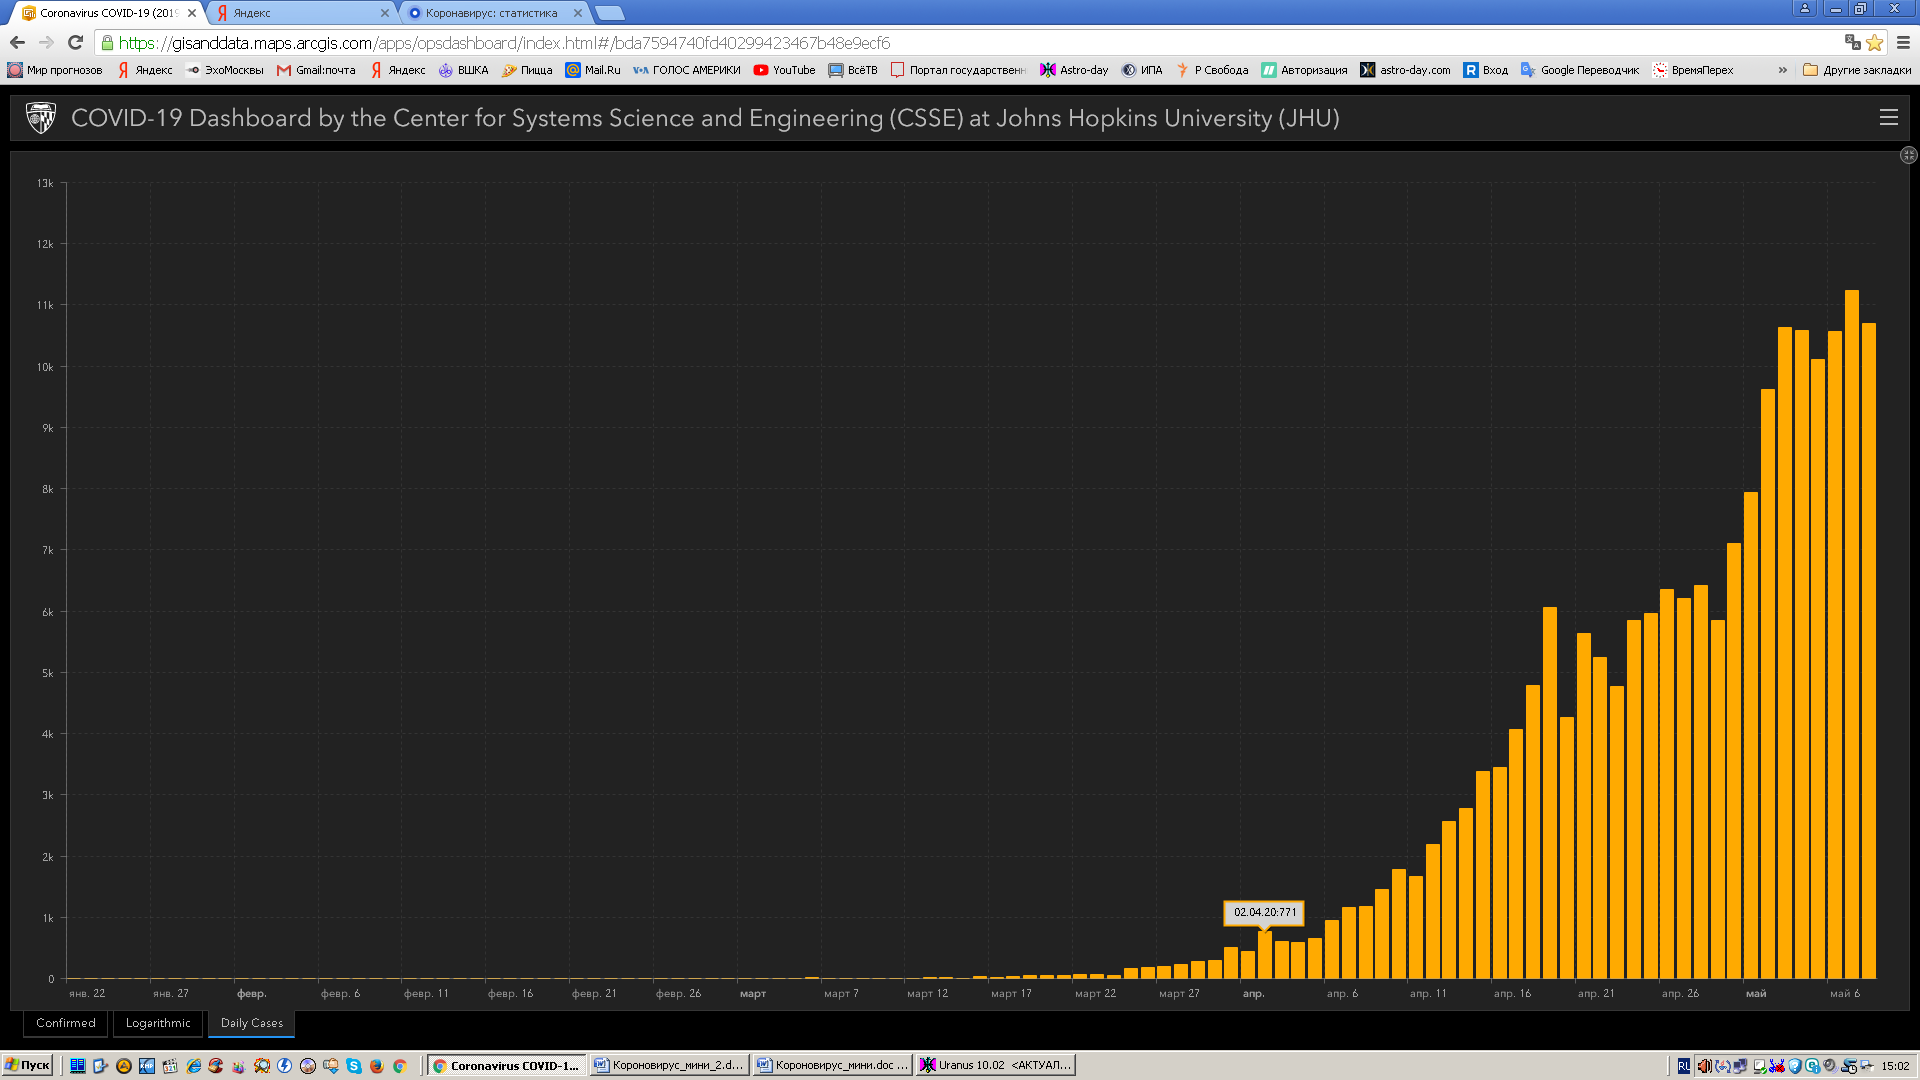Expand hidden bookmarks with the chevron
Viewport: 1920px width, 1080px height.
pyautogui.click(x=1782, y=70)
